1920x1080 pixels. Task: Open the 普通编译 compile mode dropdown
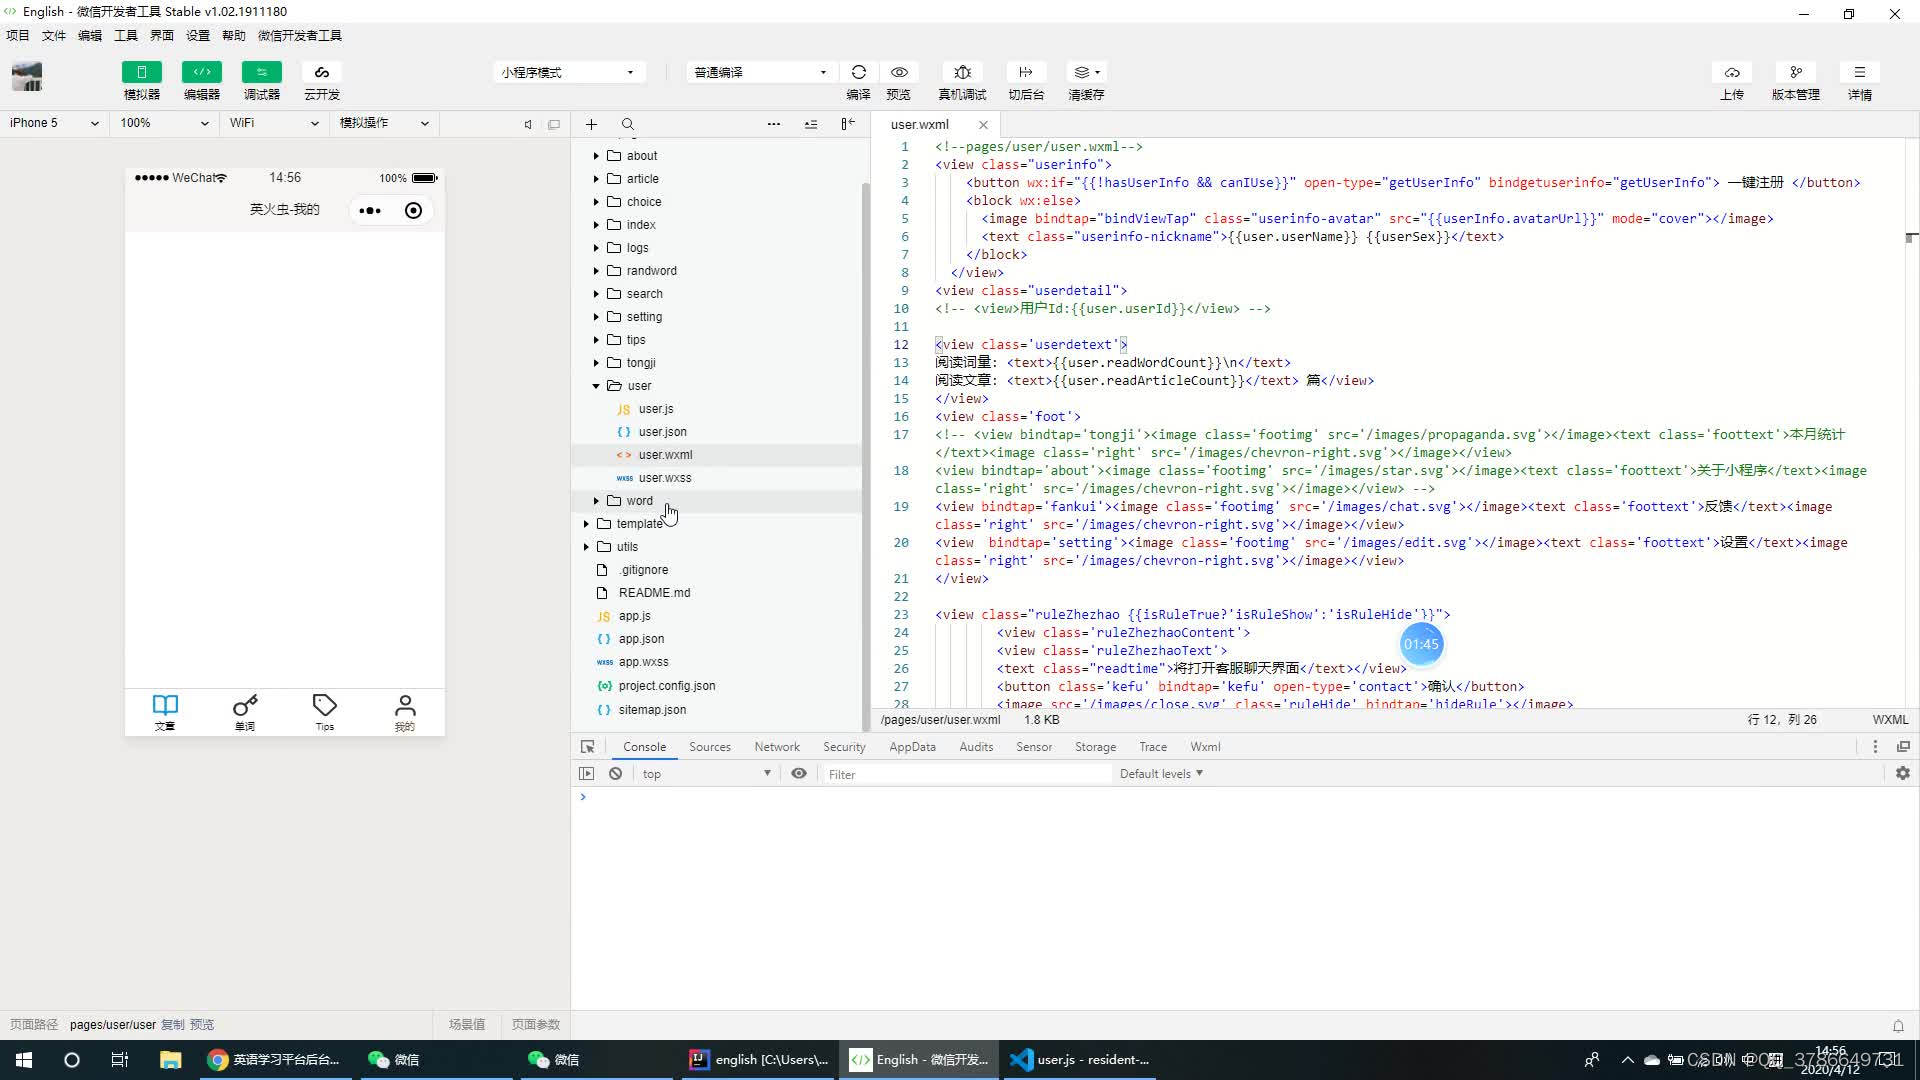tap(760, 72)
